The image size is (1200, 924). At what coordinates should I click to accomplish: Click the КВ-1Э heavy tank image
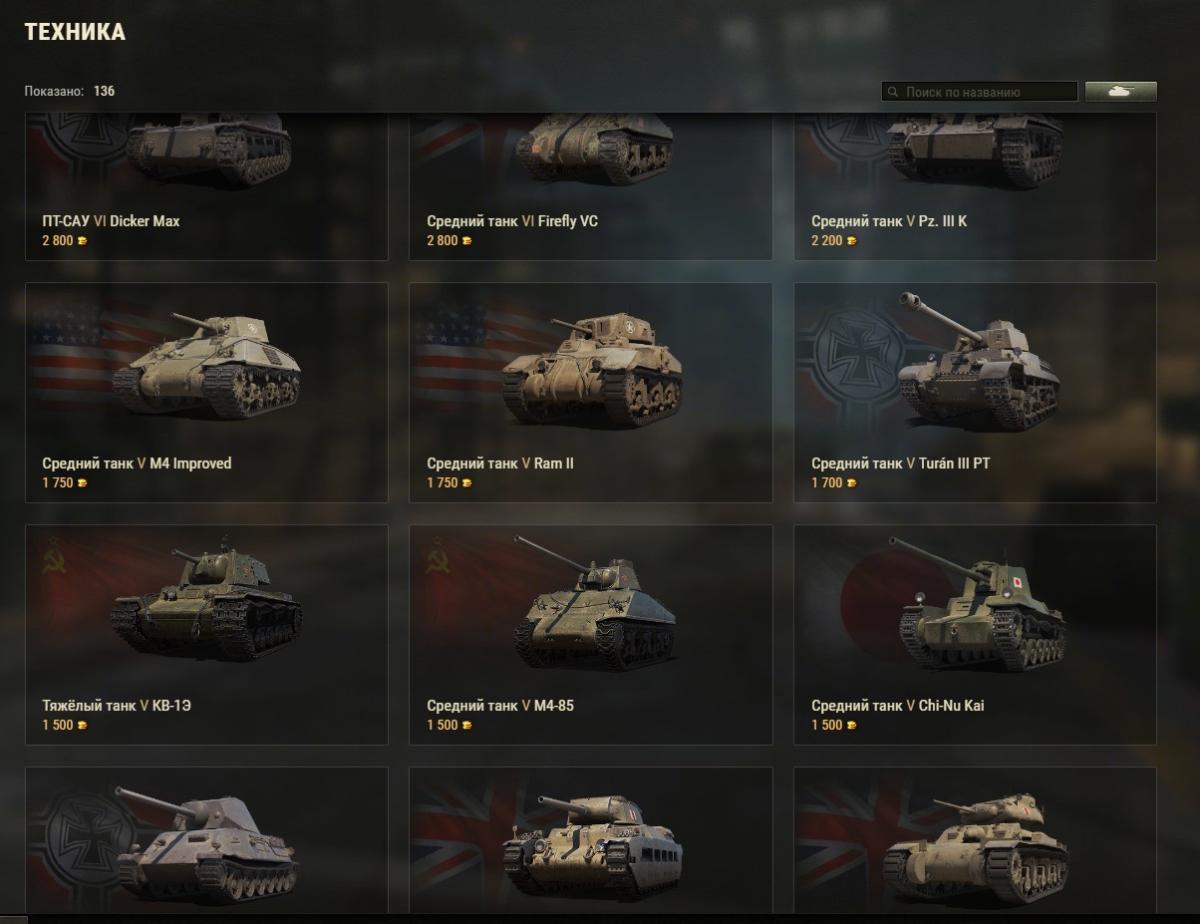[x=206, y=603]
